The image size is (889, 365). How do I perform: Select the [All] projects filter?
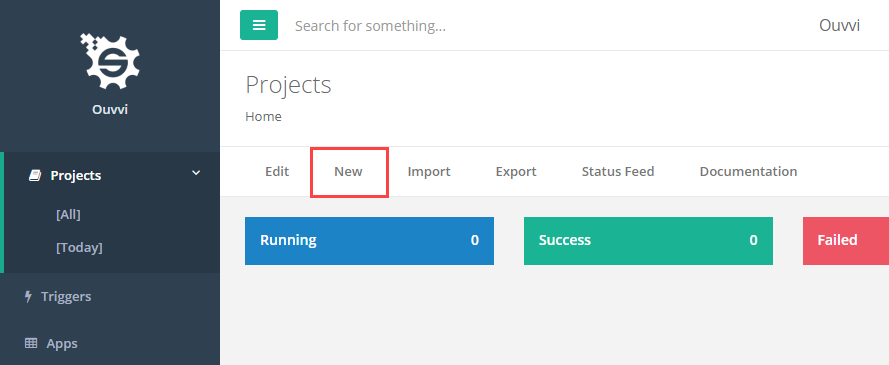pos(68,214)
